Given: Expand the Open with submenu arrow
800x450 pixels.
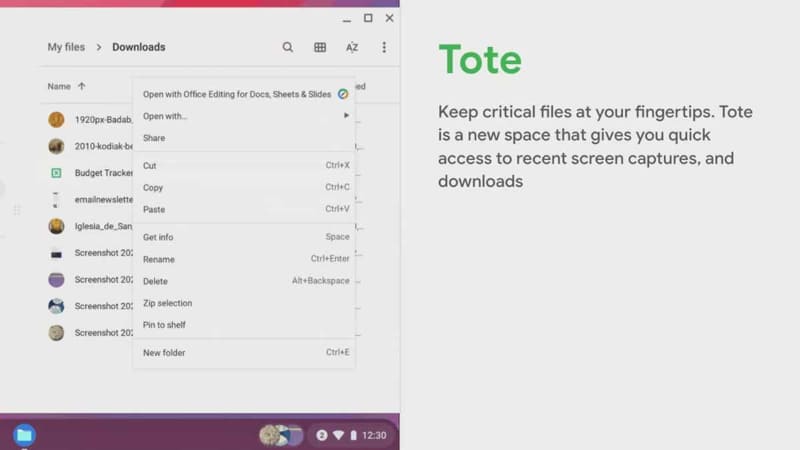Looking at the screenshot, I should pyautogui.click(x=346, y=116).
